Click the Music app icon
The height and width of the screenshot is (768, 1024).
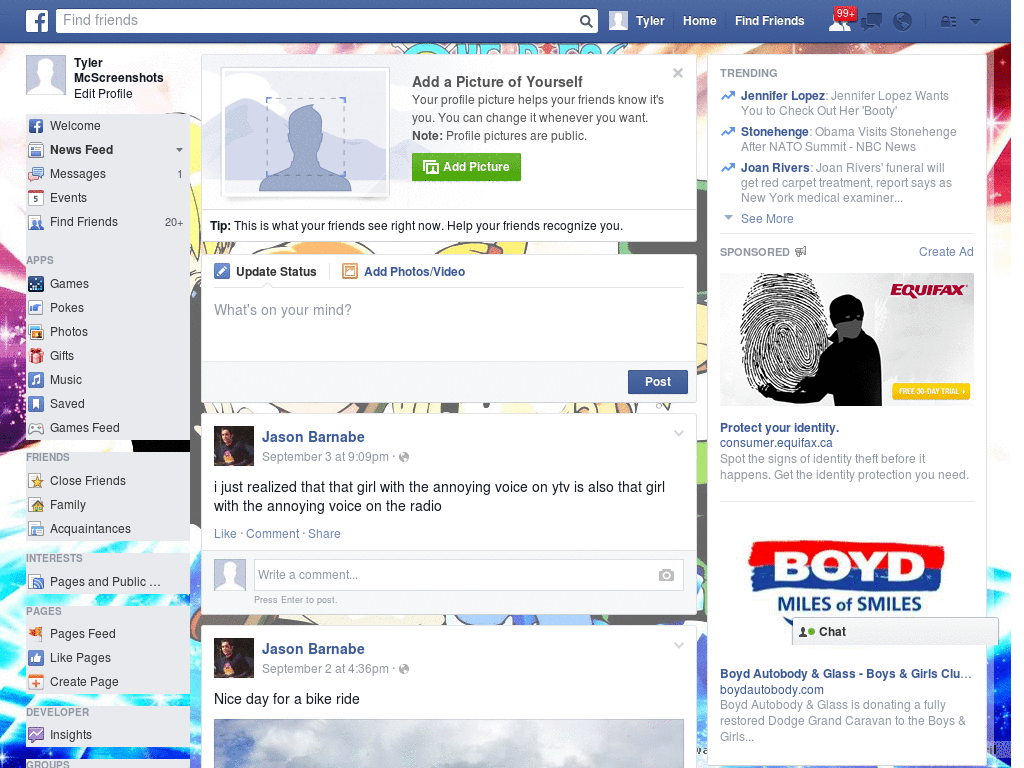(x=36, y=380)
